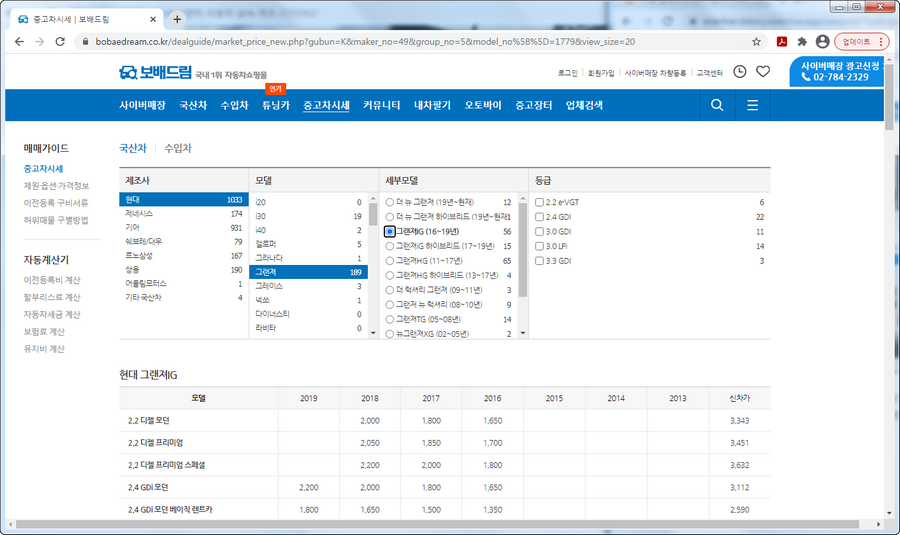900x535 pixels.
Task: Check the 2.4 GDI grade checkbox
Action: tap(540, 216)
